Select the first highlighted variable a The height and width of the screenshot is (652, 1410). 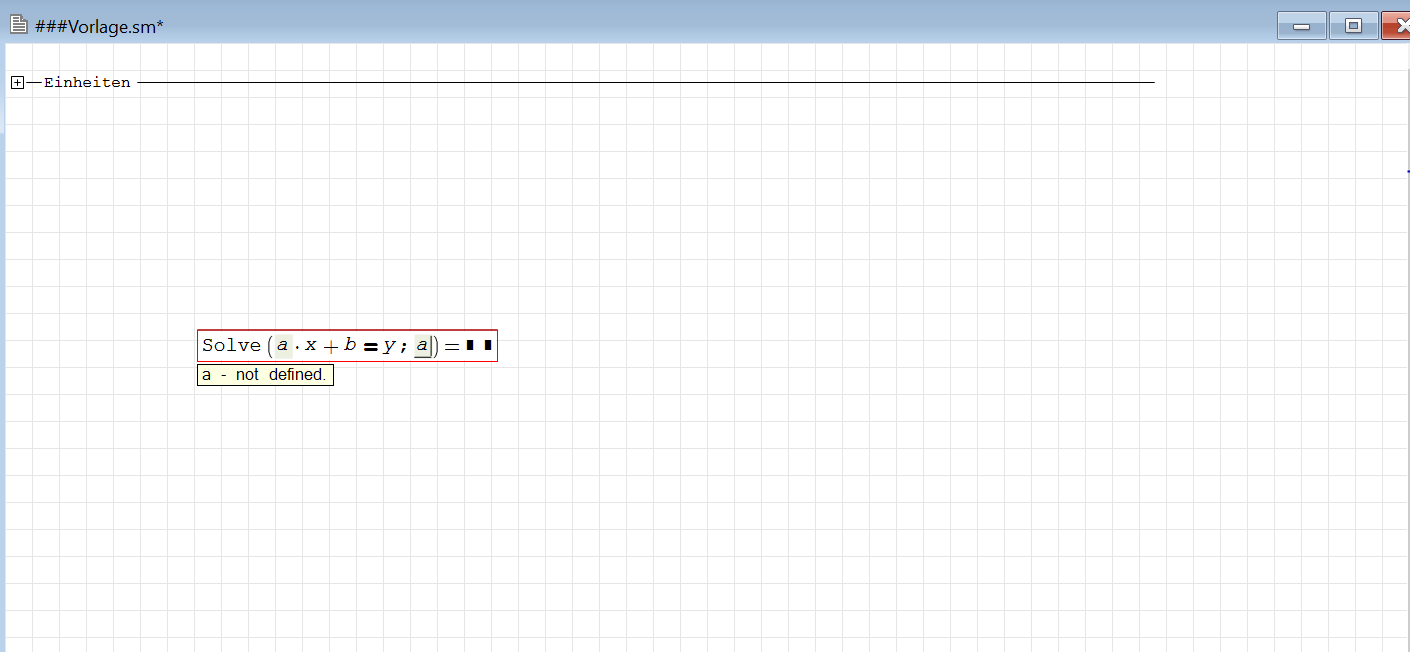click(x=282, y=344)
